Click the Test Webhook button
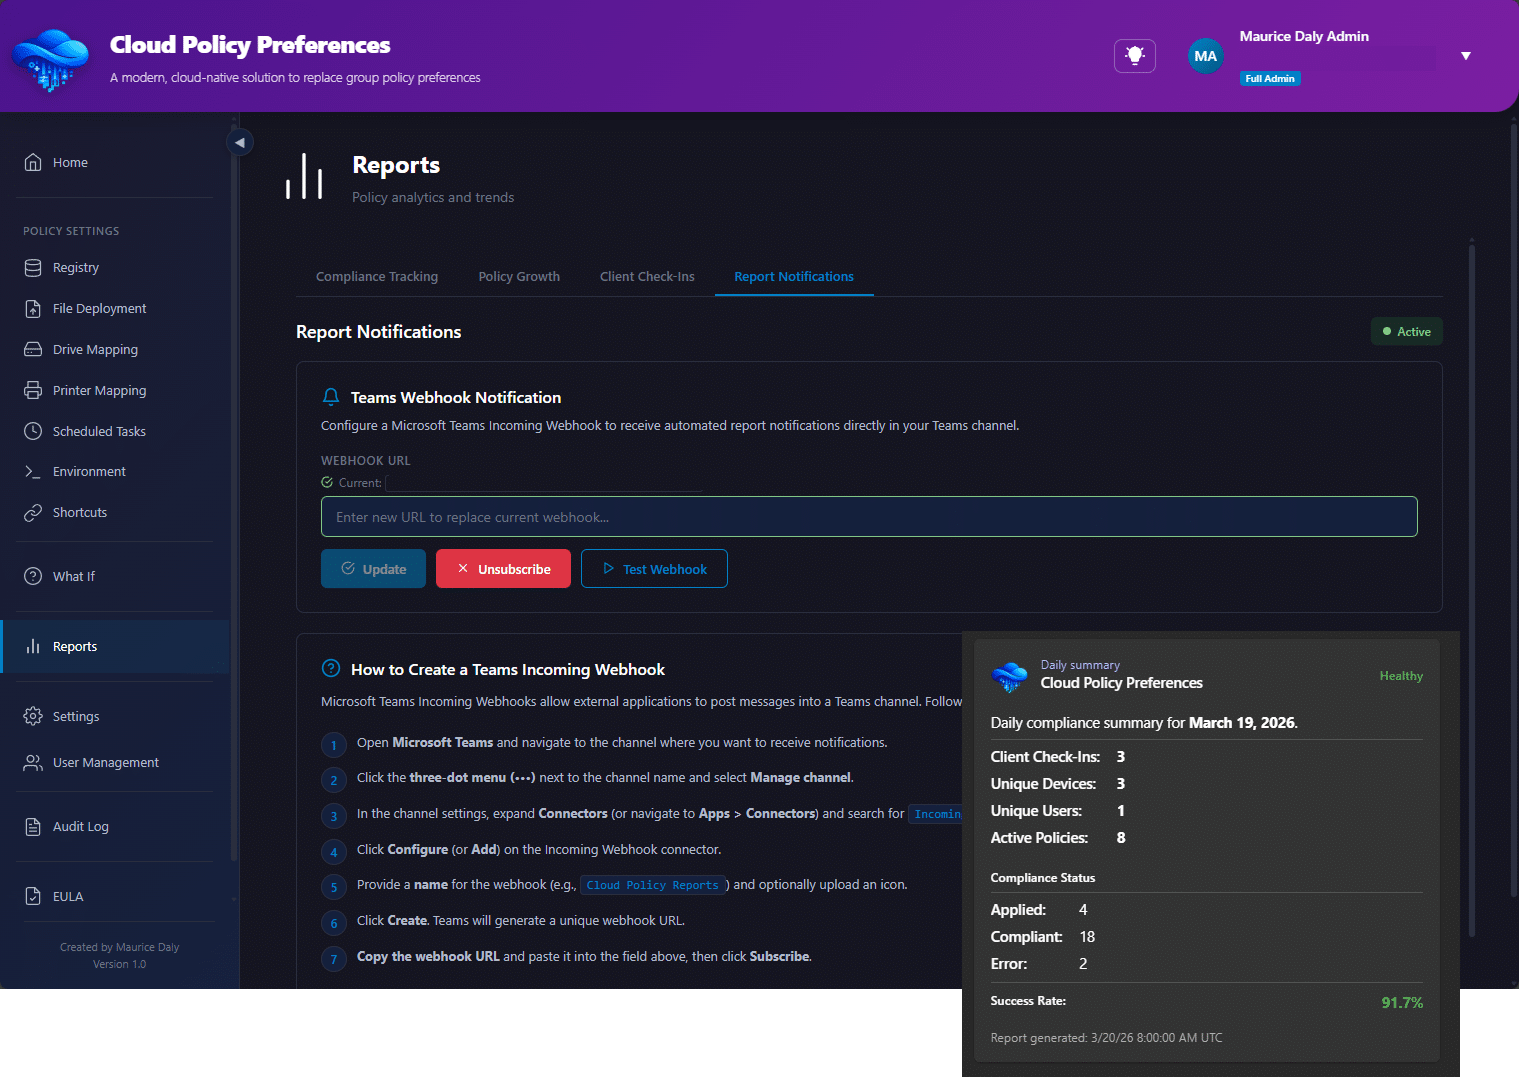 (x=654, y=569)
